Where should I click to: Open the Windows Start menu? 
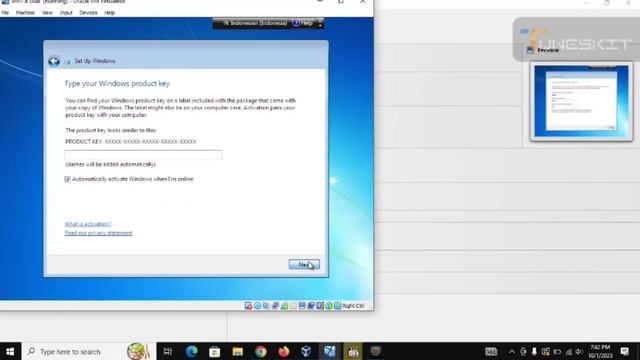[x=10, y=351]
